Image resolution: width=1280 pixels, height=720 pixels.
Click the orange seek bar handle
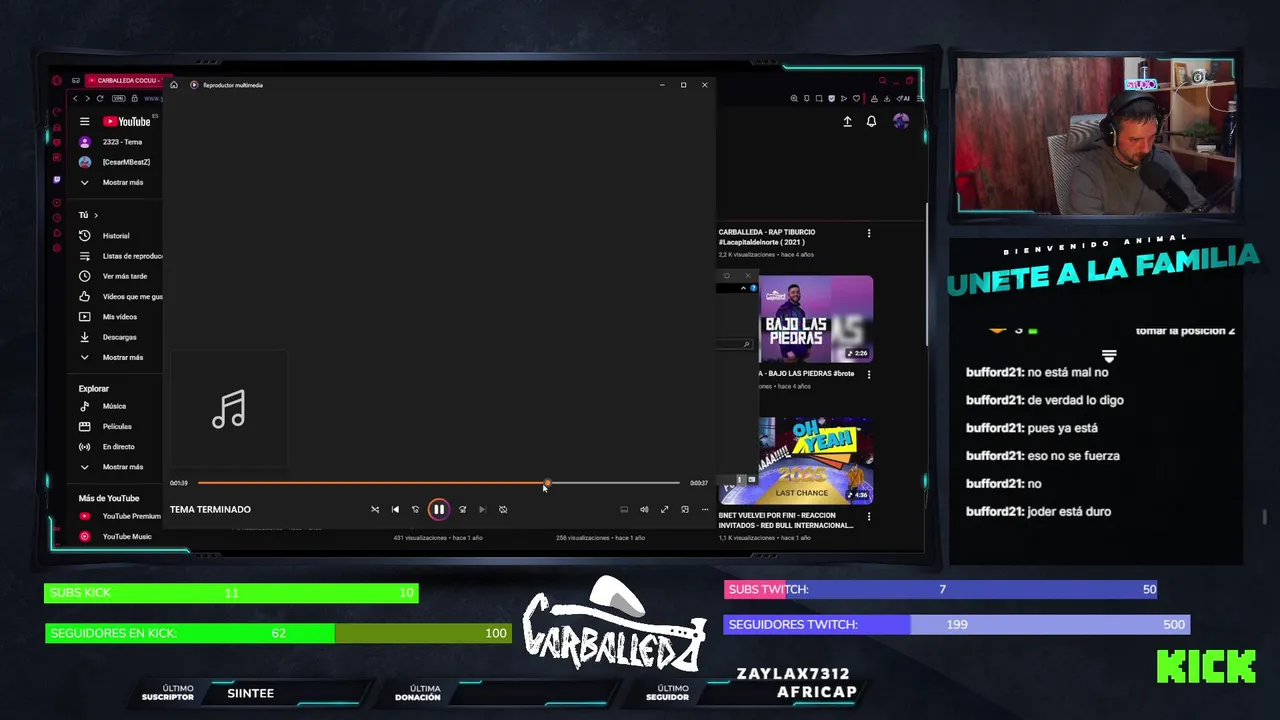[x=547, y=483]
